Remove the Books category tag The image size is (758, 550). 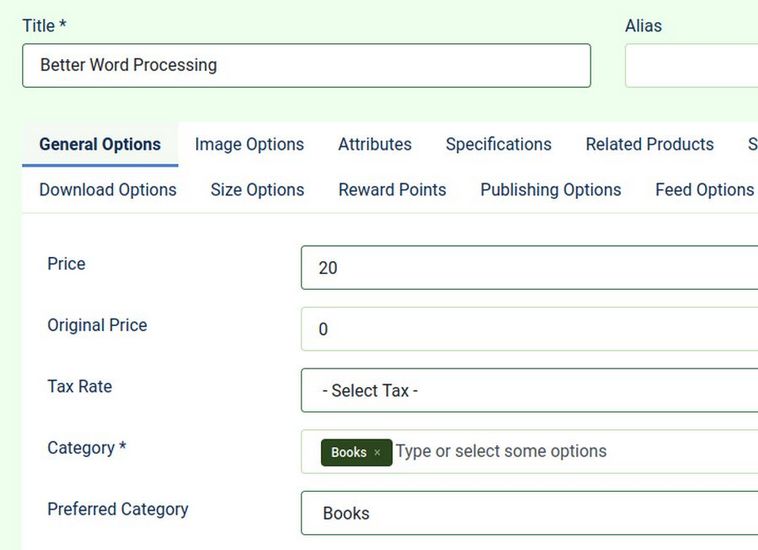point(377,453)
